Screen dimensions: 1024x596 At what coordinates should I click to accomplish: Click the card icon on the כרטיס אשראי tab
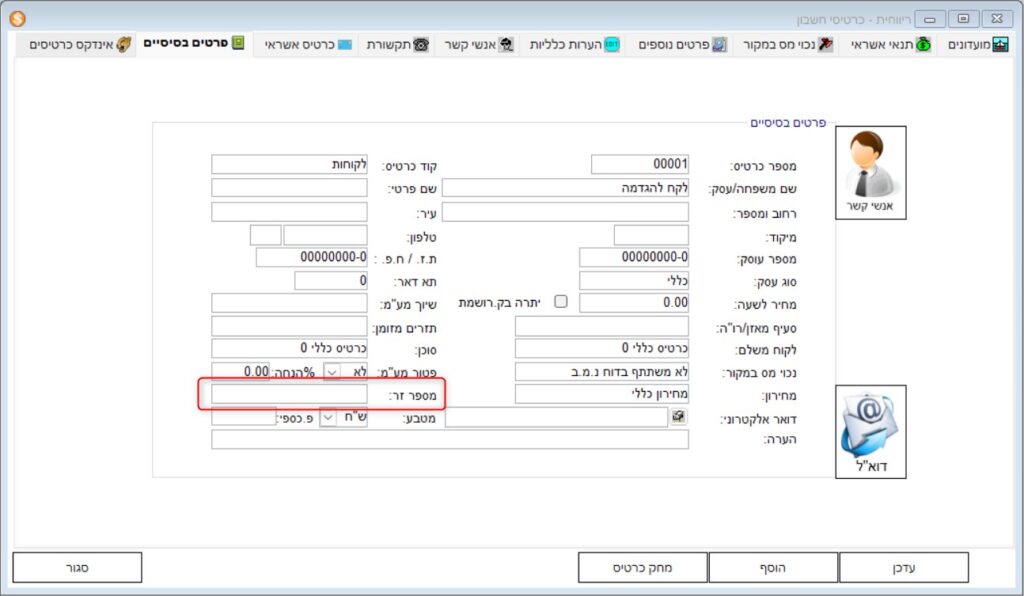[344, 45]
